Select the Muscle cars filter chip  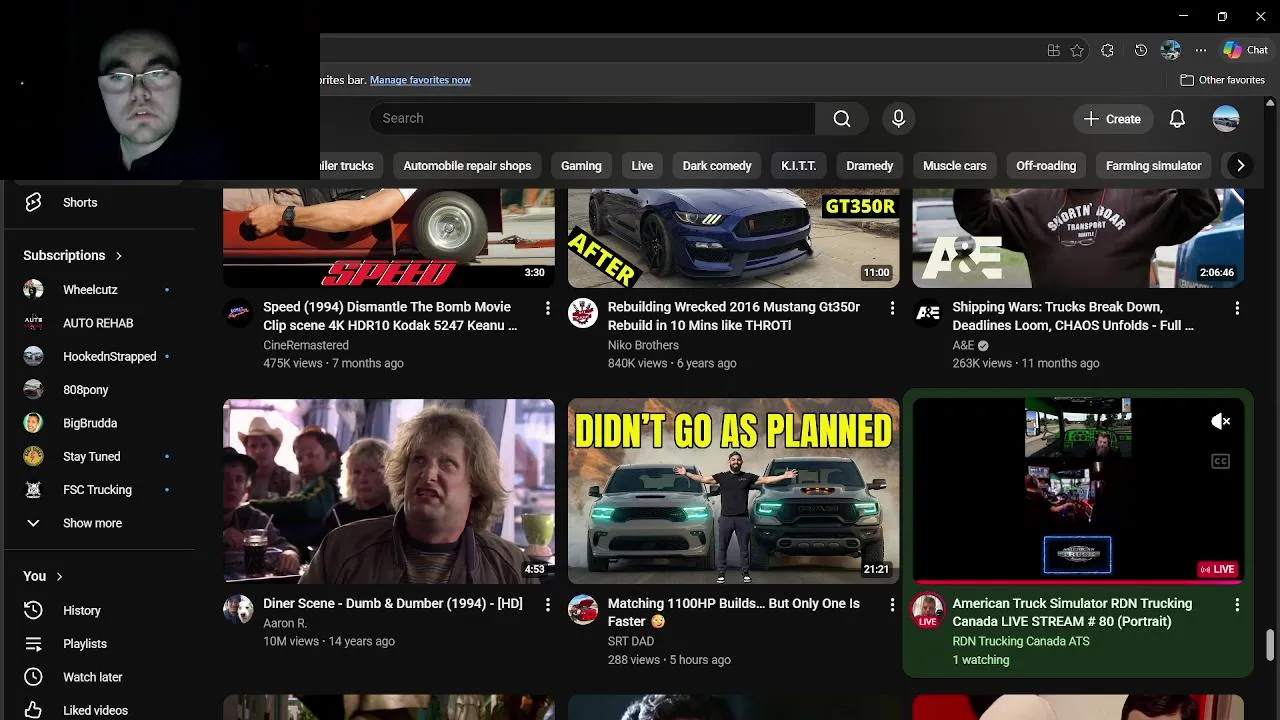point(955,166)
